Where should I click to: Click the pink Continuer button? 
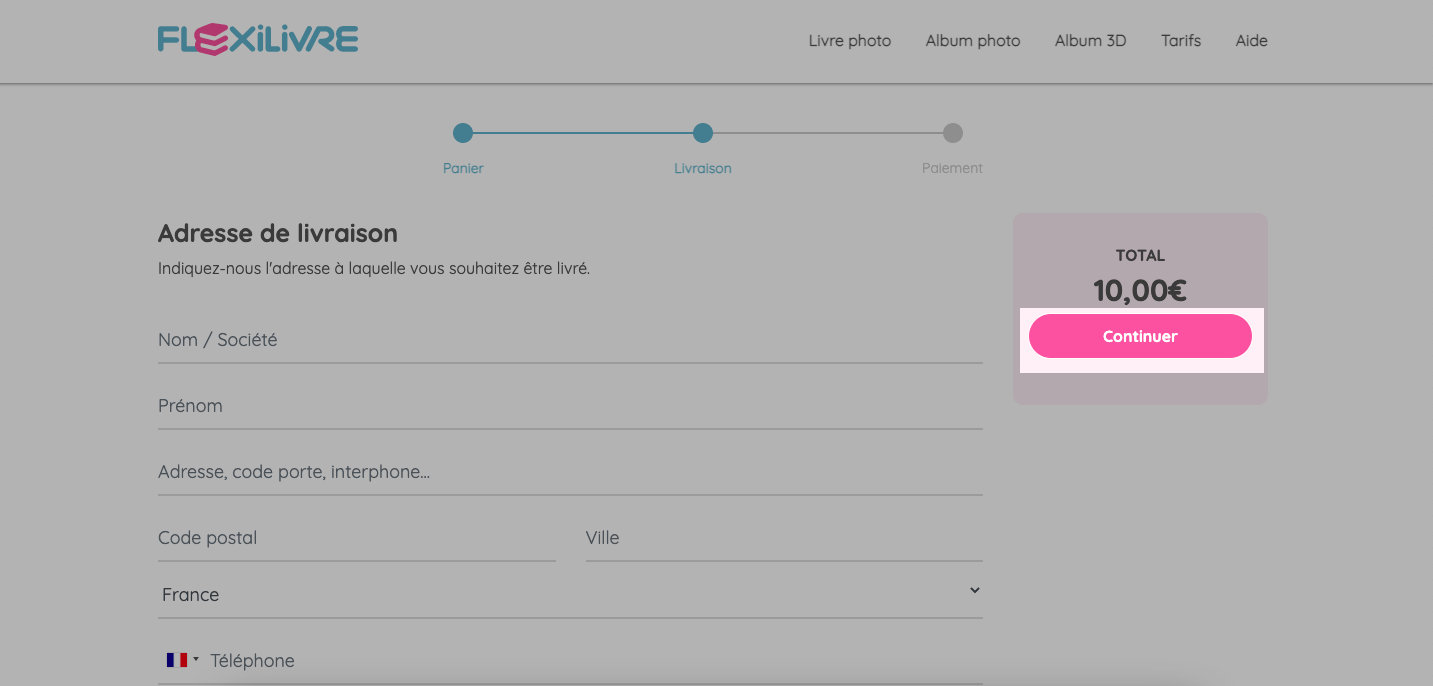[x=1140, y=336]
